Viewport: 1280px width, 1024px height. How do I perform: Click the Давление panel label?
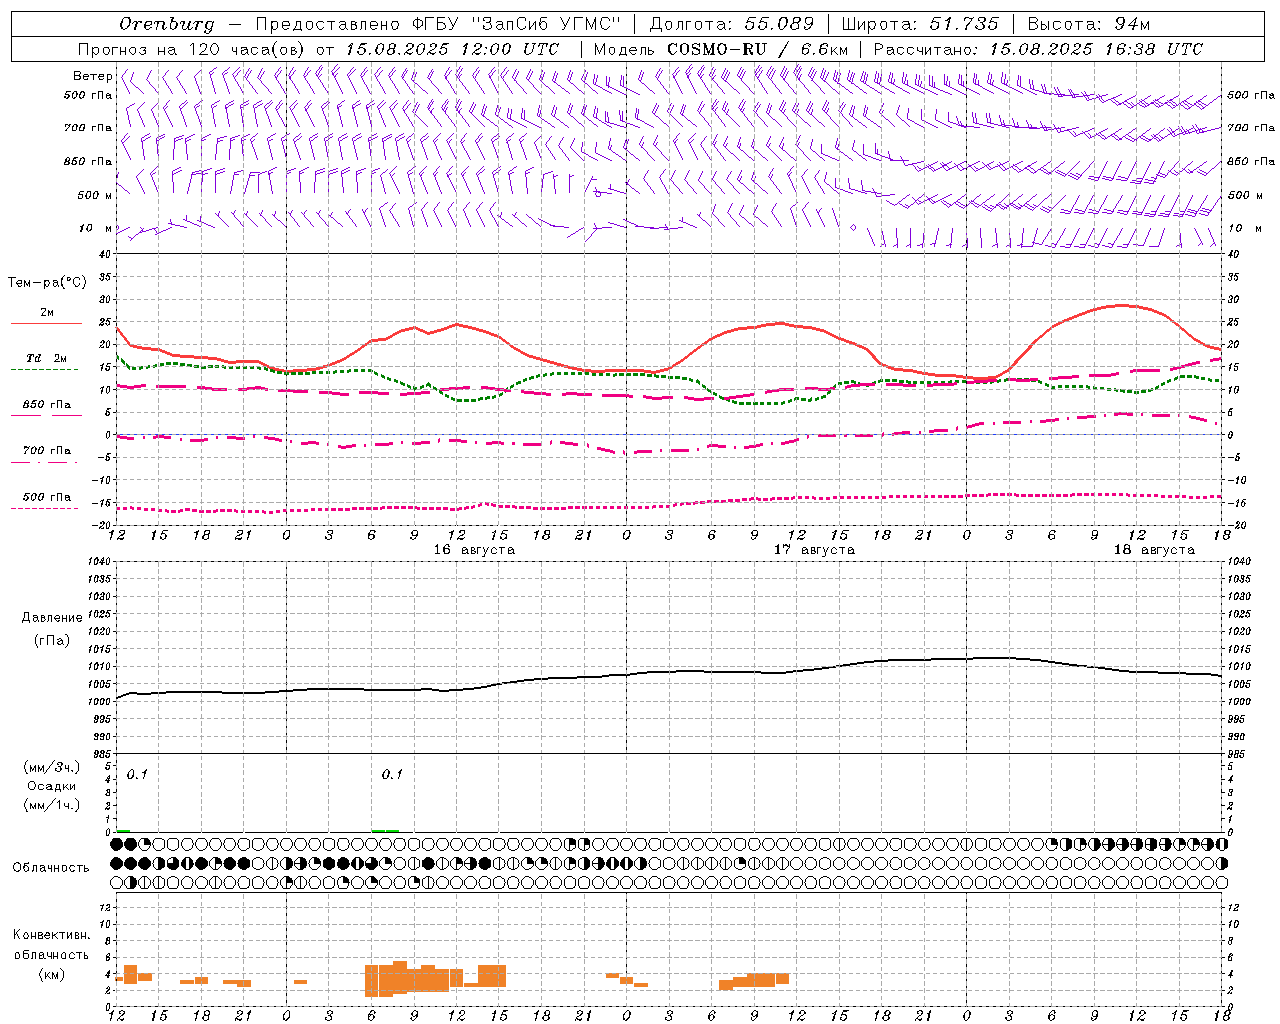[x=52, y=618]
